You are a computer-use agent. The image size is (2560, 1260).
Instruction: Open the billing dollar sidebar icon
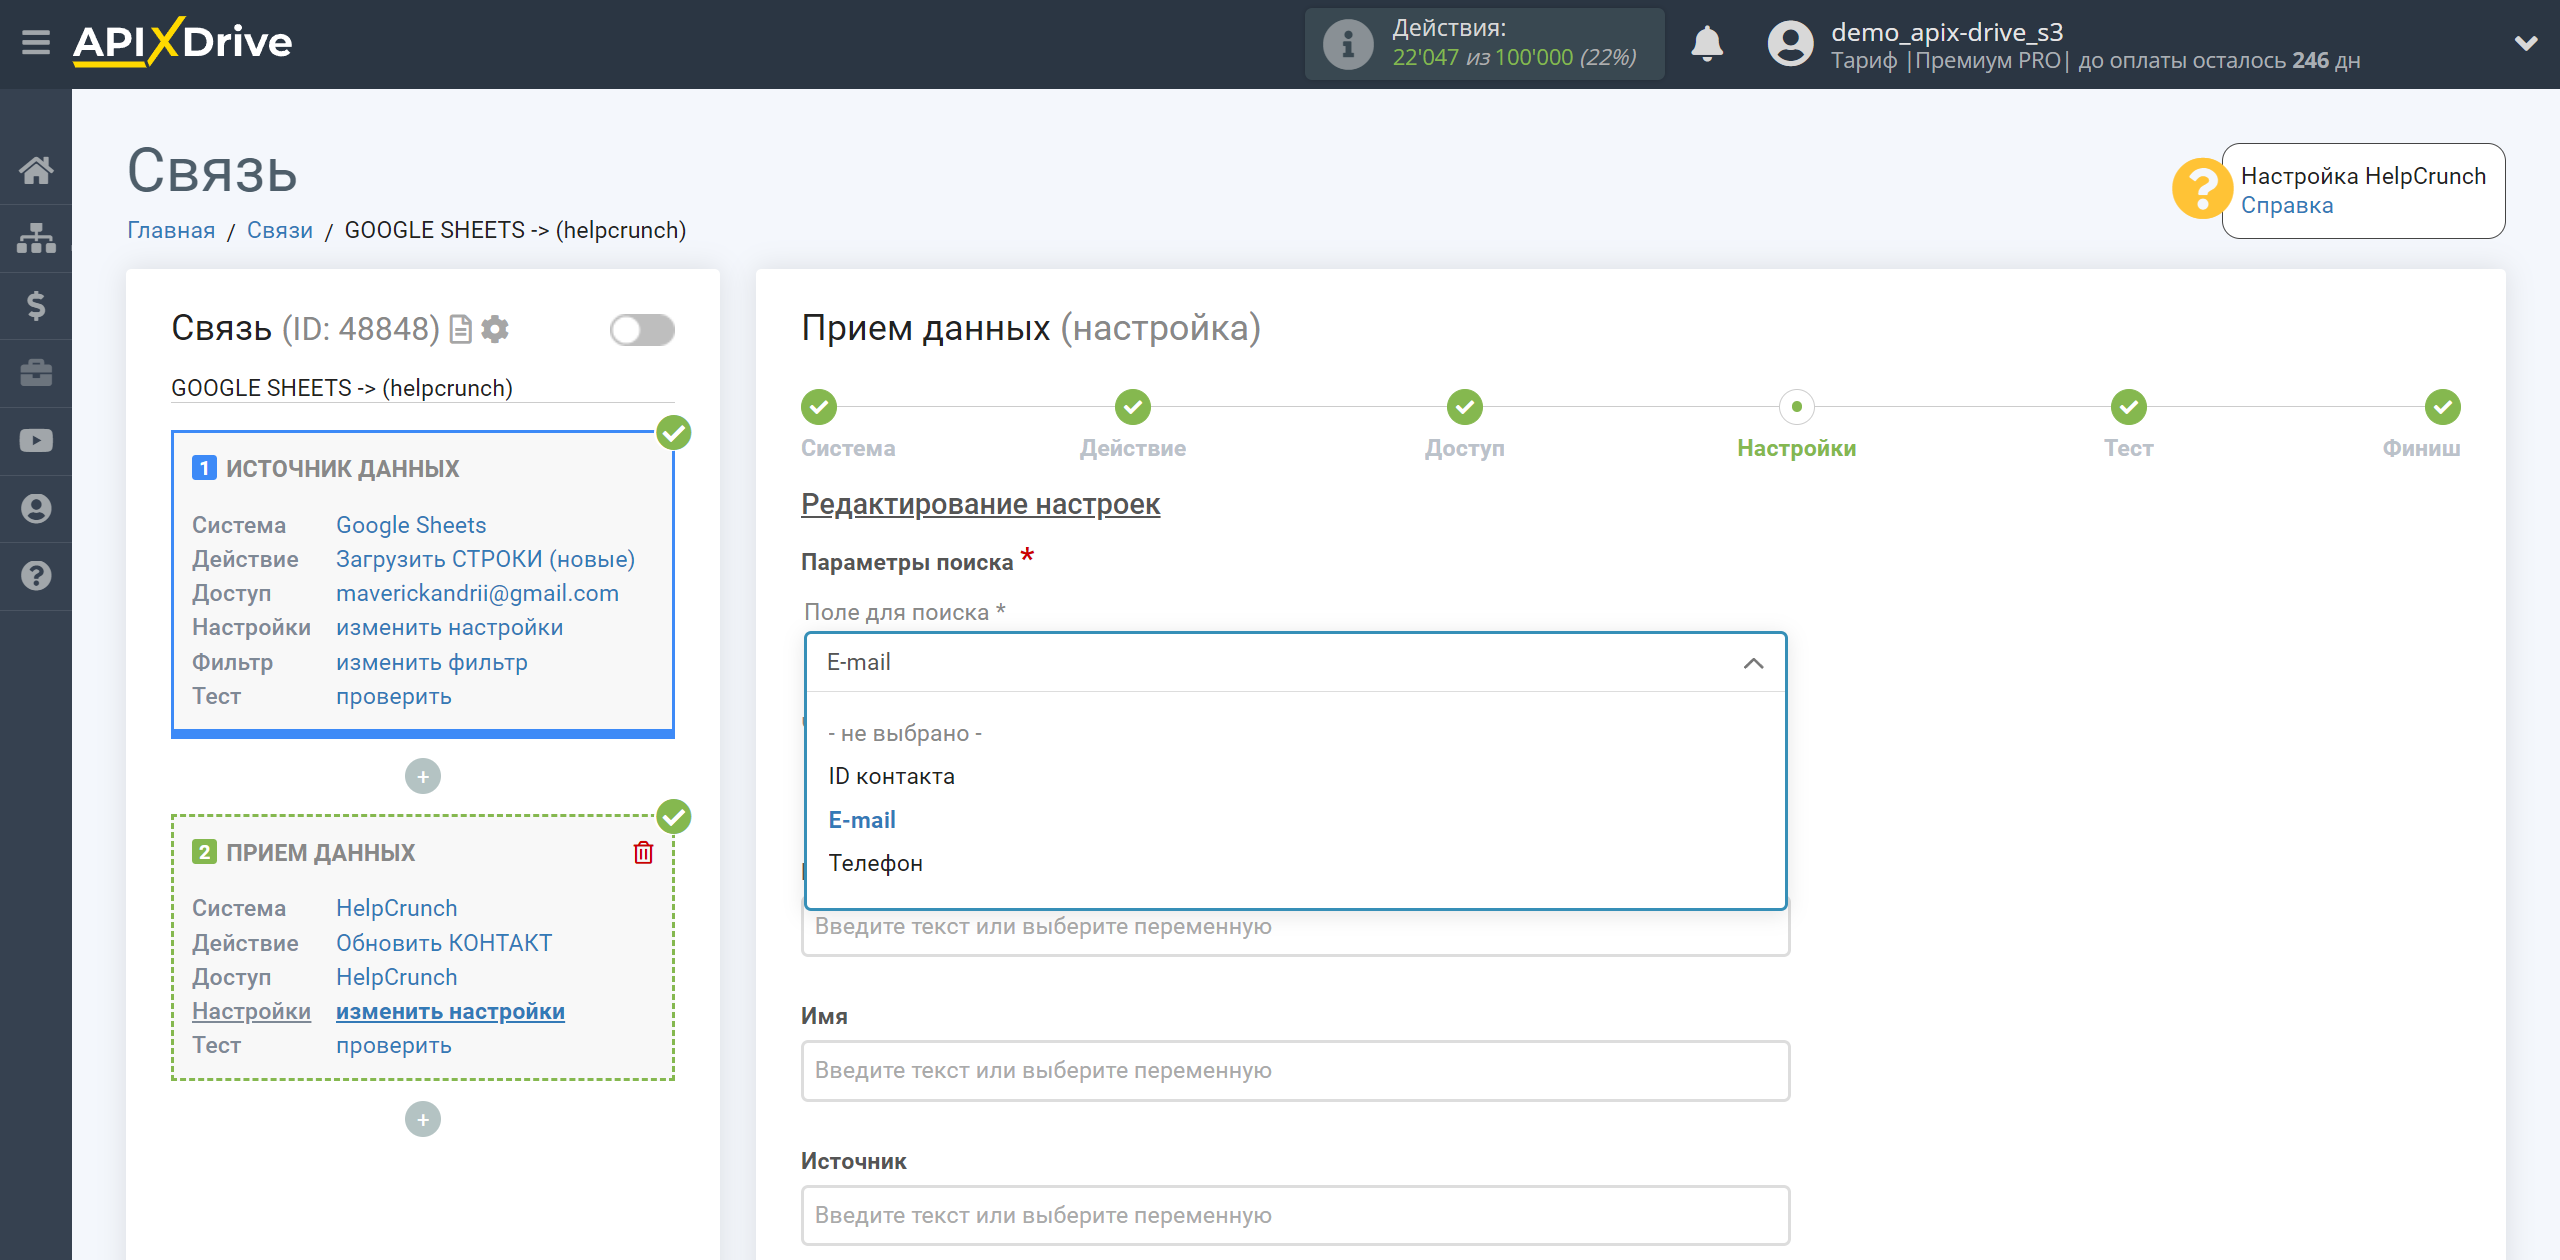coord(36,305)
